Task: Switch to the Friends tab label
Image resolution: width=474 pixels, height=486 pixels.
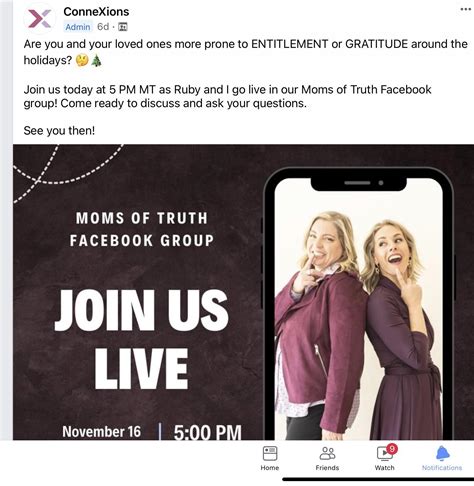Action: 327,468
